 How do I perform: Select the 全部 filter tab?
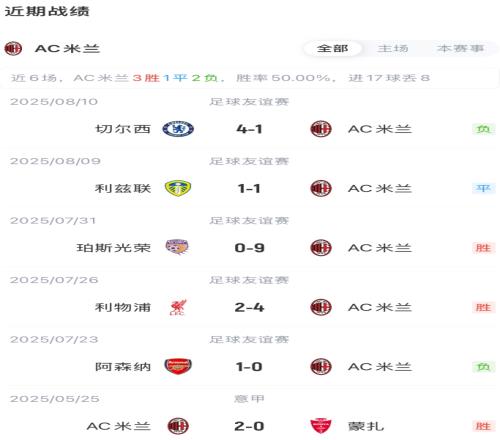(332, 49)
